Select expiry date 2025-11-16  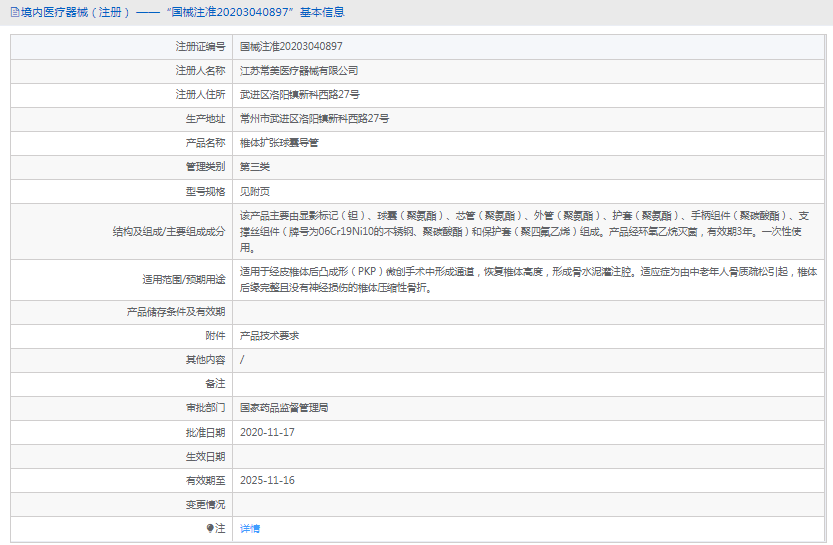[x=267, y=480]
